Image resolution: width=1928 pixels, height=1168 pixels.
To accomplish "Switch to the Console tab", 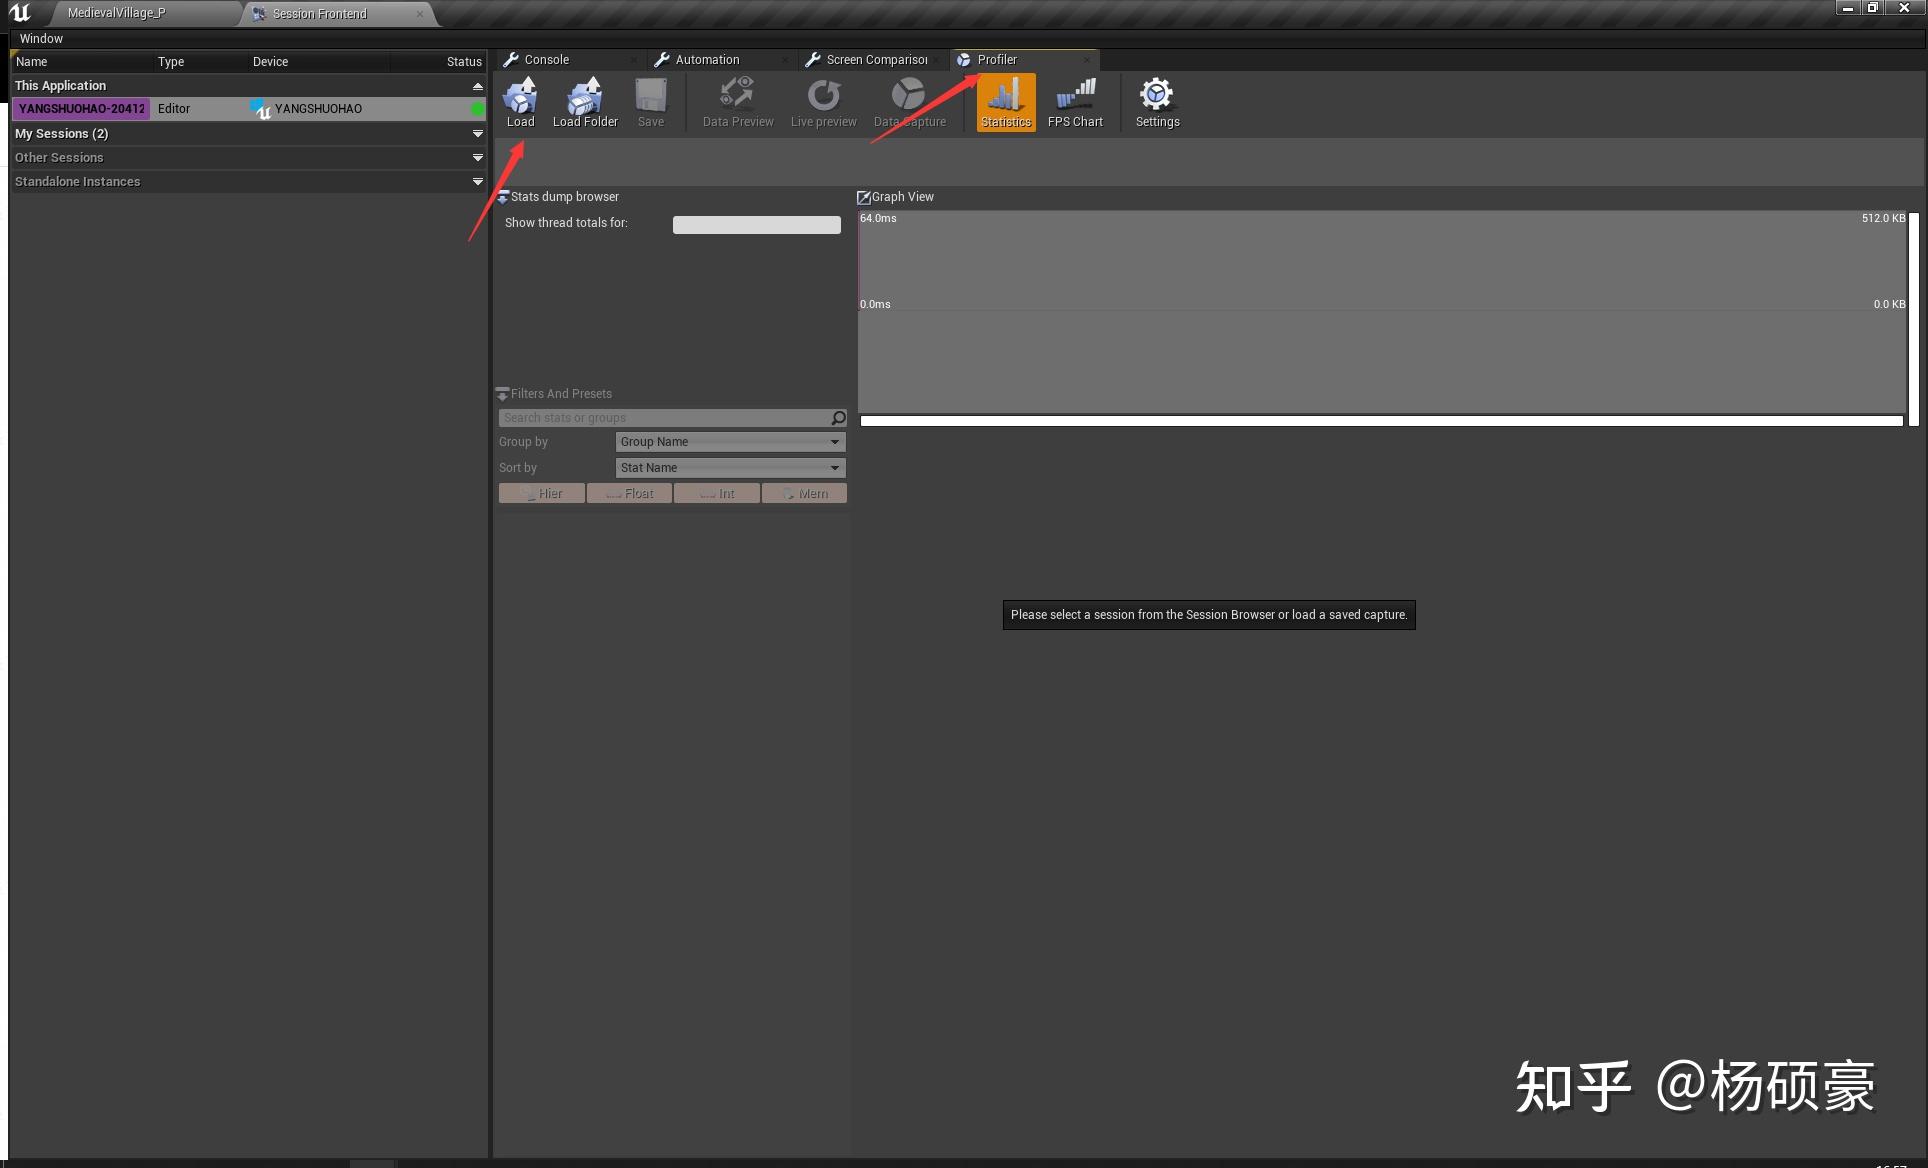I will pyautogui.click(x=547, y=60).
